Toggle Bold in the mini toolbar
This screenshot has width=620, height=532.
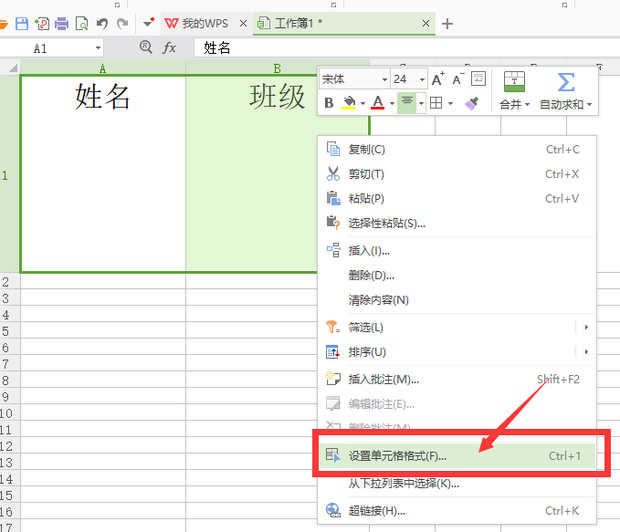(329, 103)
